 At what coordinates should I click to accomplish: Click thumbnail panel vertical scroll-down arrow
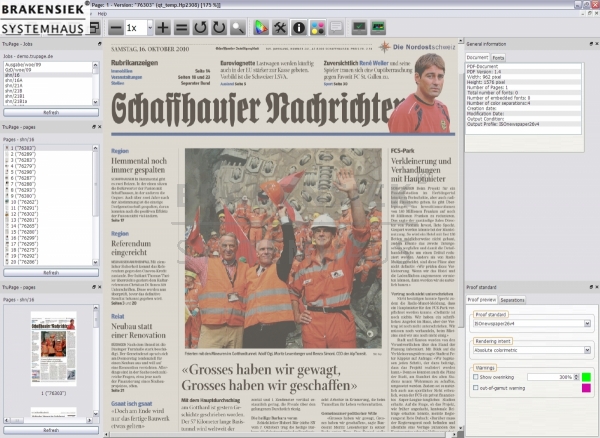96,414
